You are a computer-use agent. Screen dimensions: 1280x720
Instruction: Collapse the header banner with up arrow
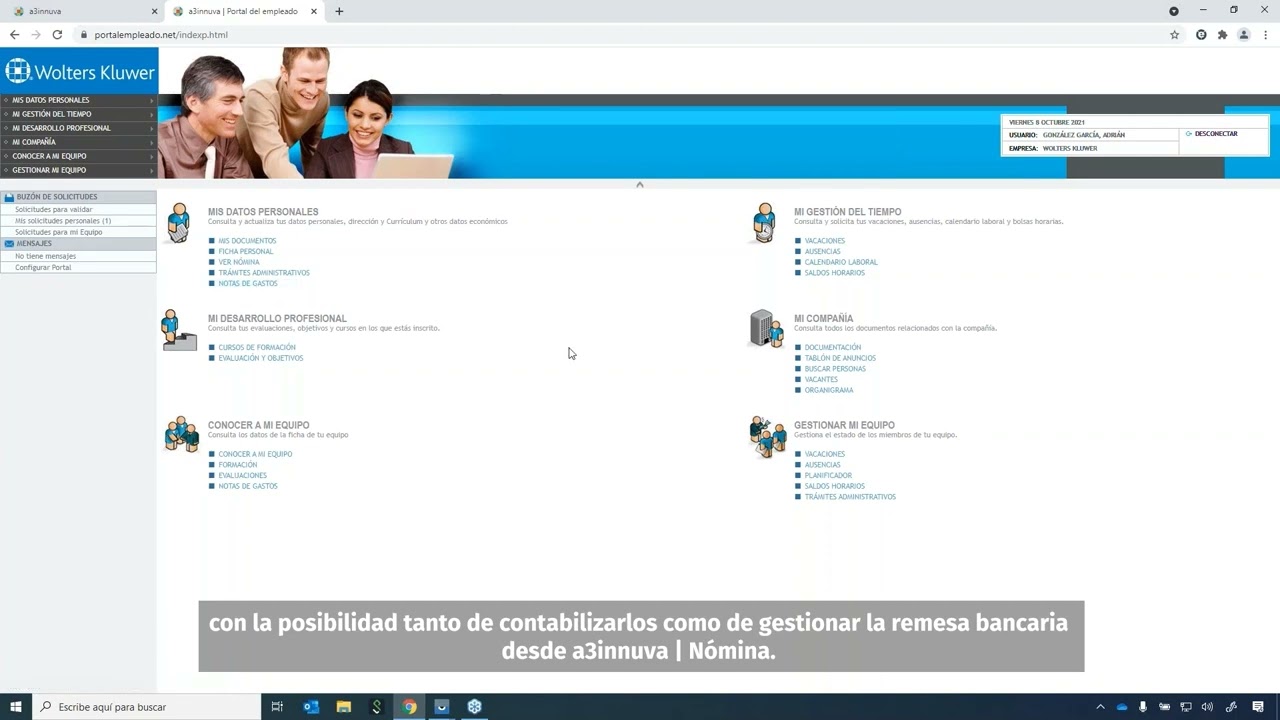640,184
